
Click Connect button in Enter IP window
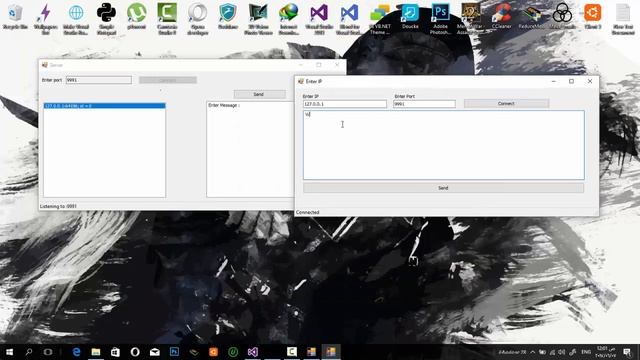pos(506,104)
